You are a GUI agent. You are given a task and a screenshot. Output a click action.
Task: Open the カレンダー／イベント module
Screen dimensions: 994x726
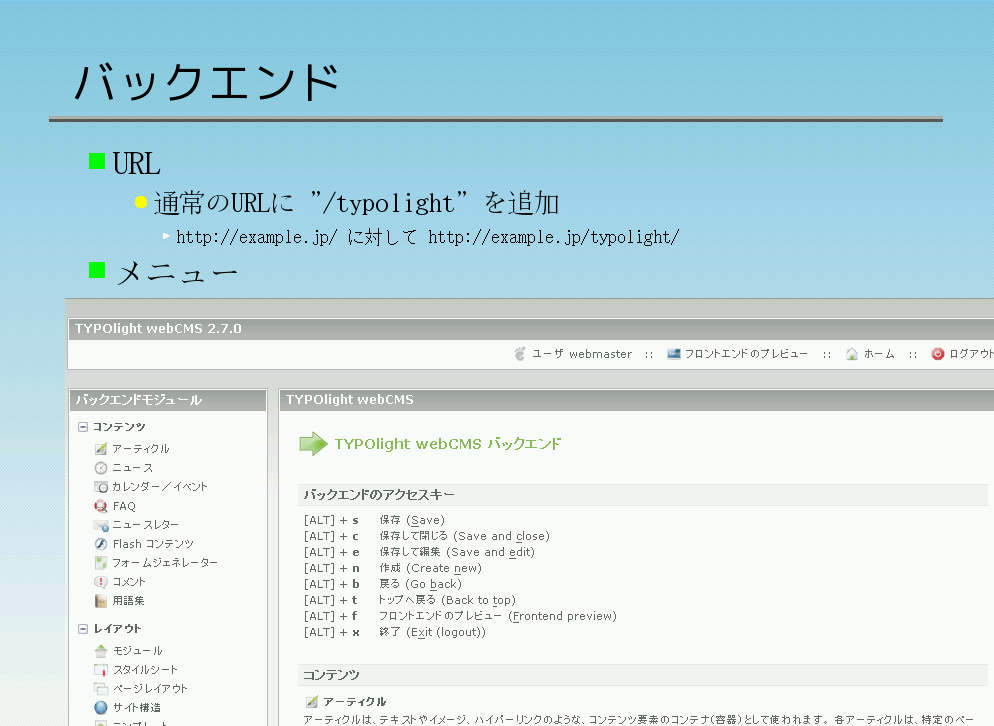(x=160, y=487)
